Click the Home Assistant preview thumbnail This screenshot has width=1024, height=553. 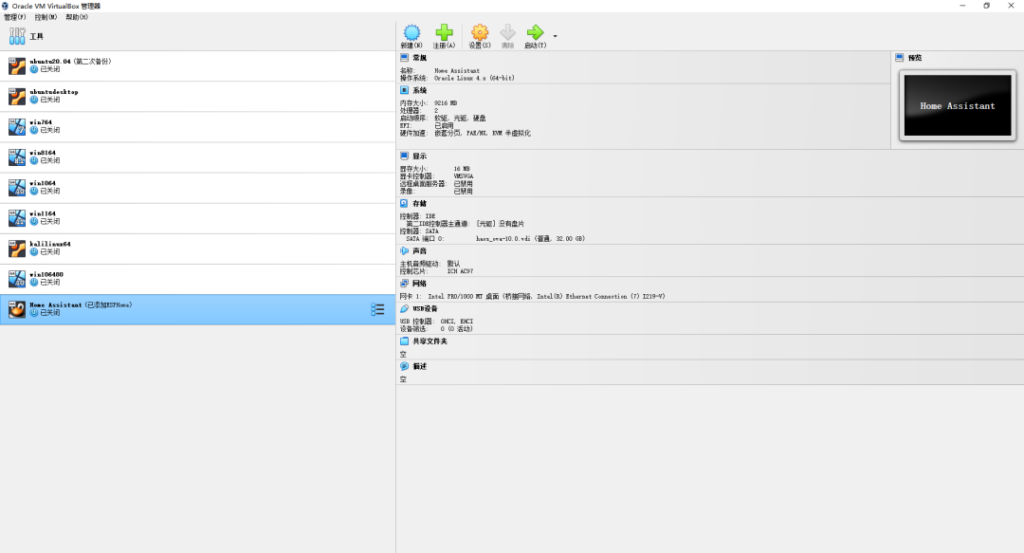click(x=957, y=105)
